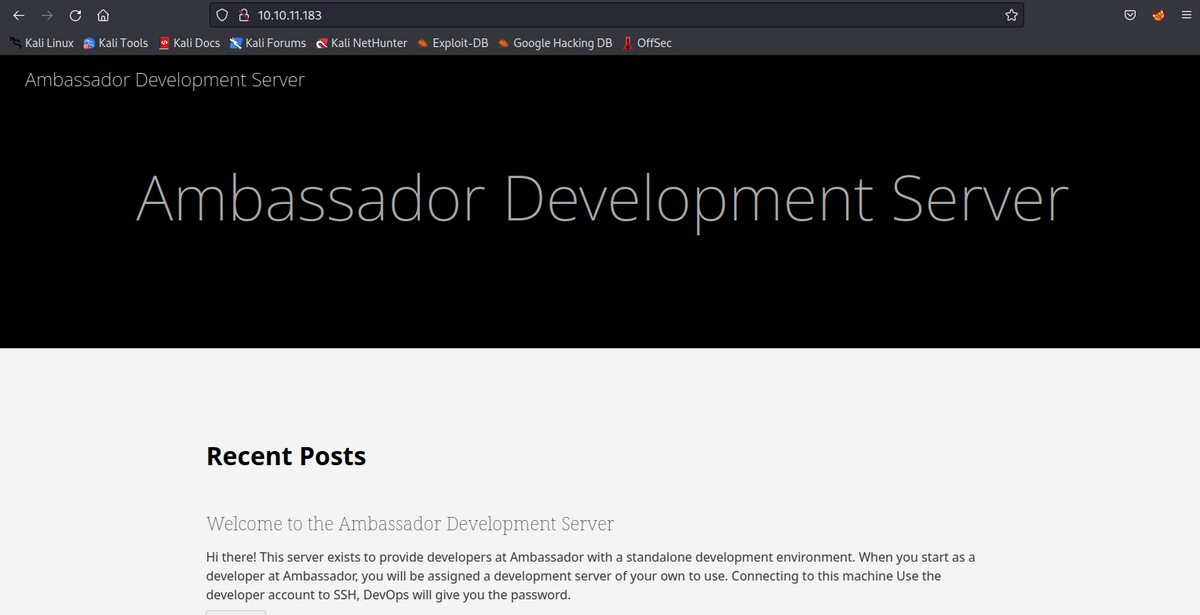Screen dimensions: 1200x615
Task: Open the Kali NetHunter bookmark
Action: point(362,43)
